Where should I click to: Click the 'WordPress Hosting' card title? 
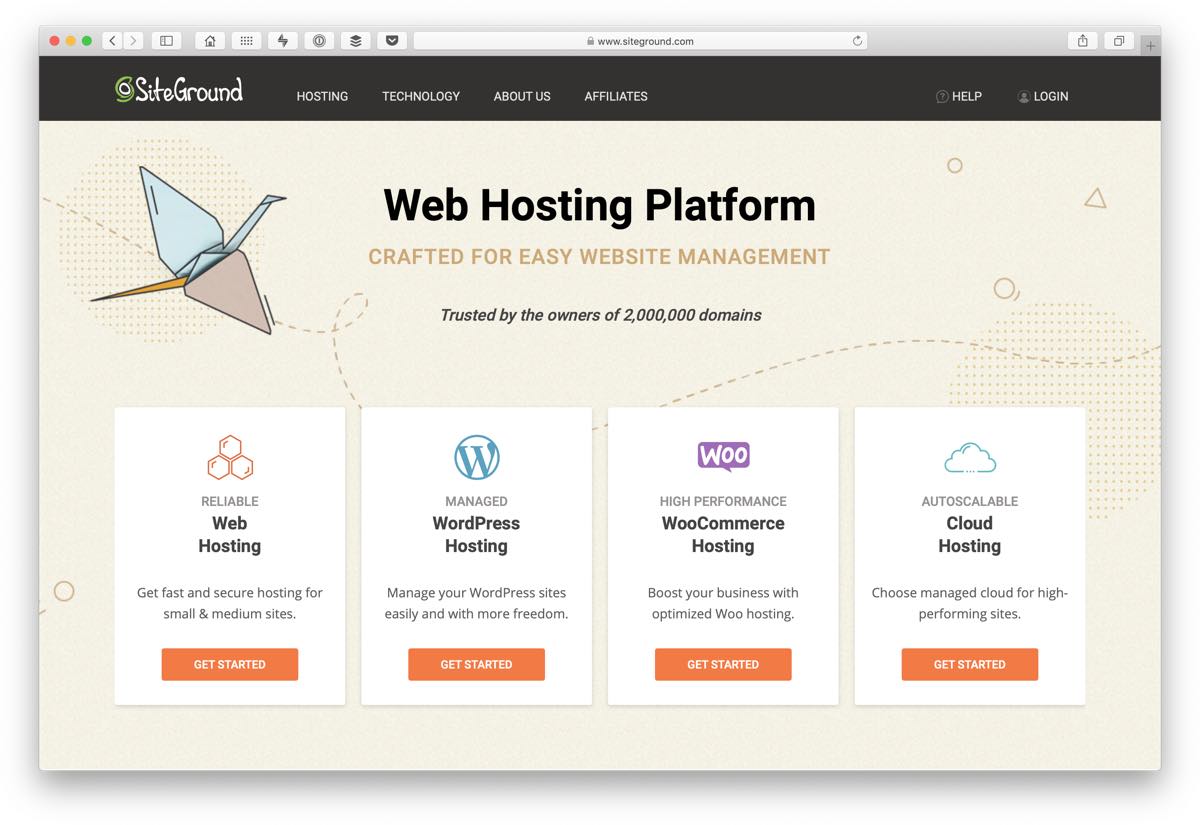[x=476, y=534]
